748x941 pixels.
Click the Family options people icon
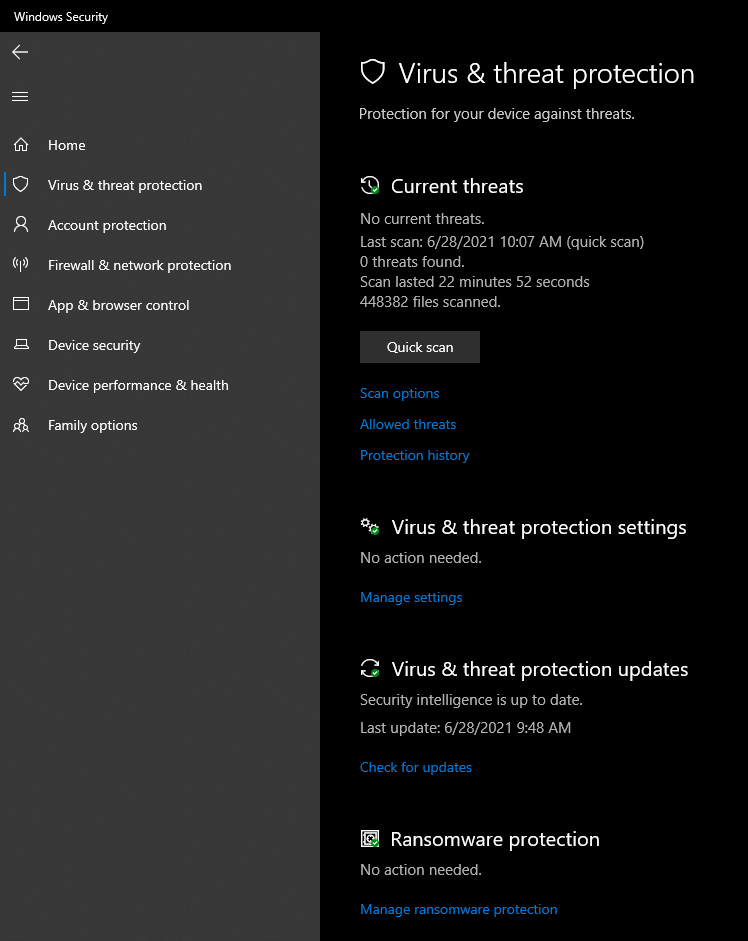20,425
